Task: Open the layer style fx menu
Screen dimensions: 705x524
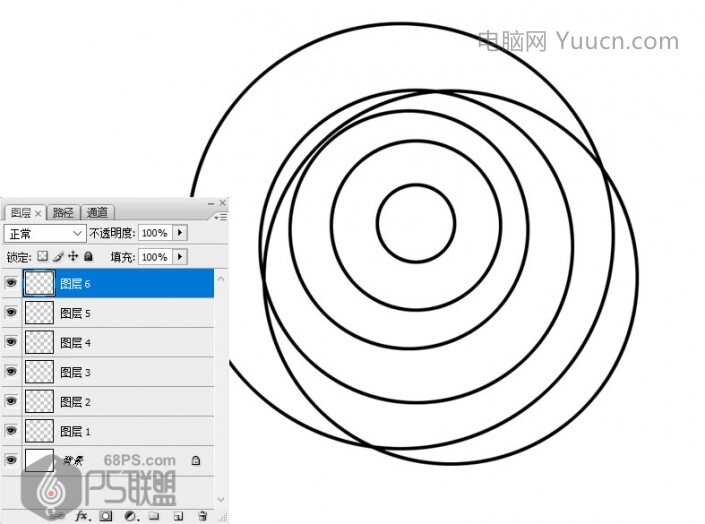Action: click(x=82, y=515)
